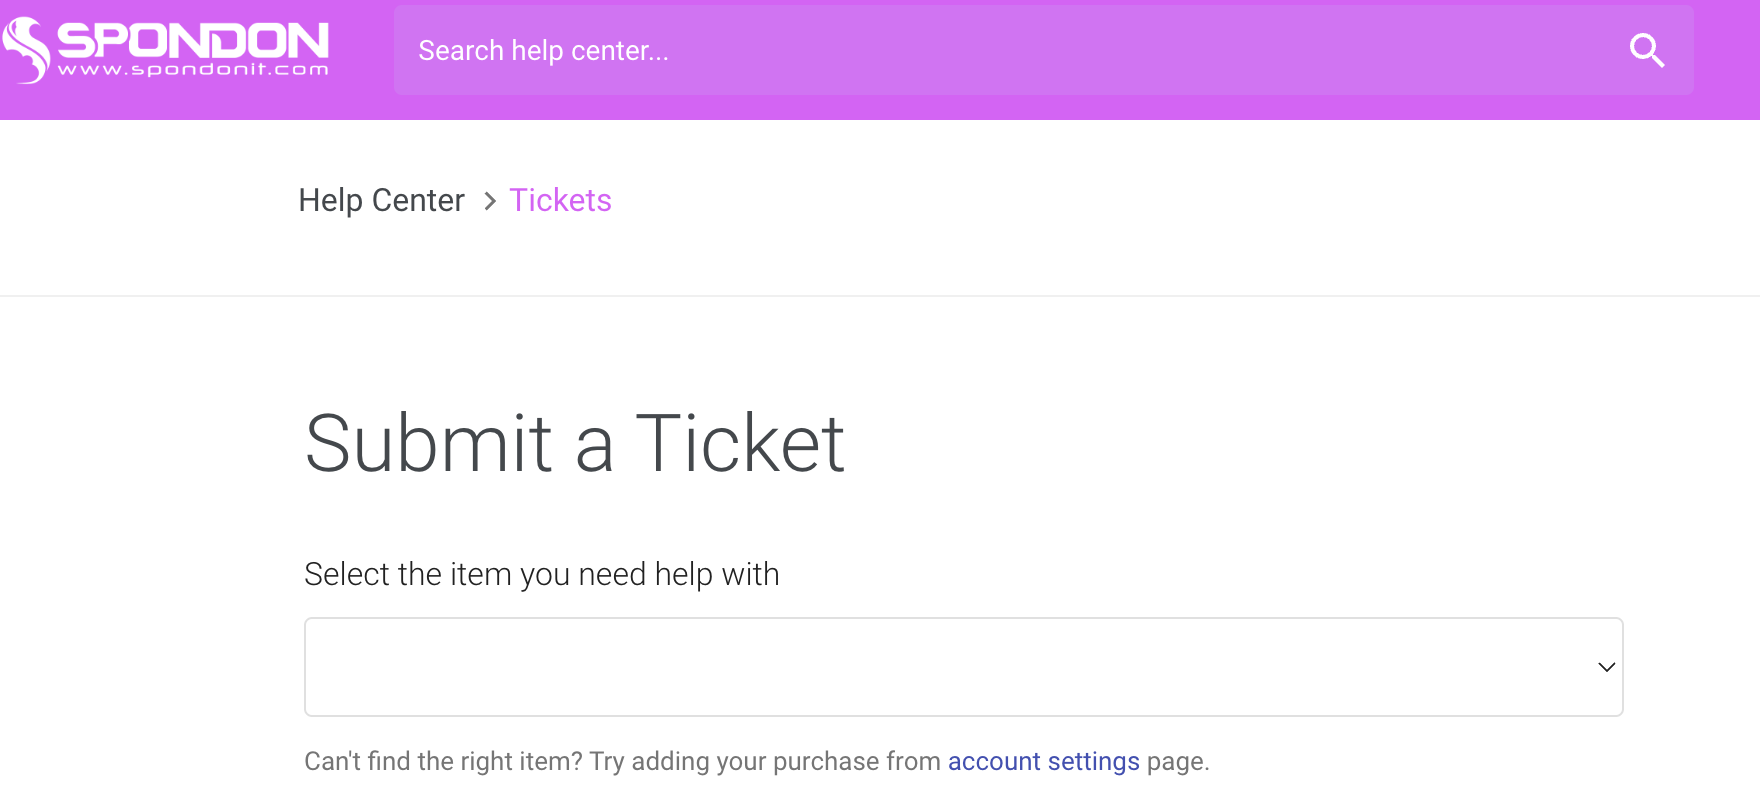Click the 'Search help center...' placeholder text
Screen dimensions: 1760x804
tap(543, 50)
